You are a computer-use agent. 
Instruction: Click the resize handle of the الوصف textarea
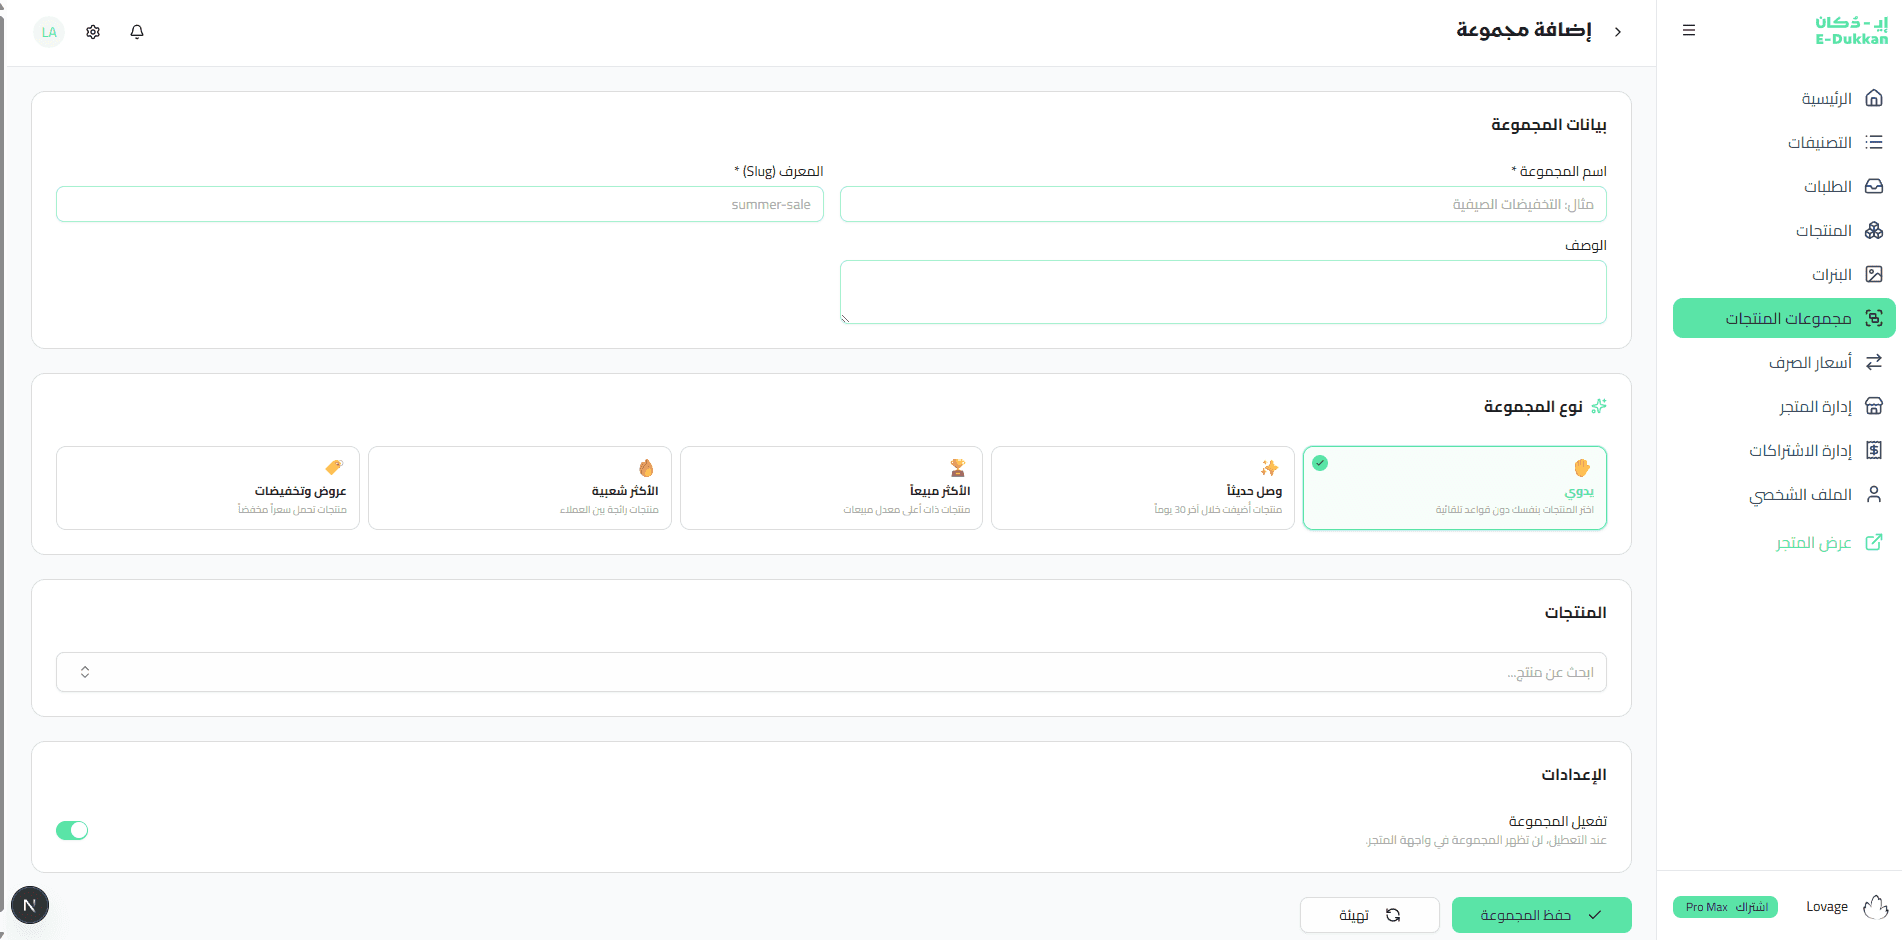(x=845, y=319)
